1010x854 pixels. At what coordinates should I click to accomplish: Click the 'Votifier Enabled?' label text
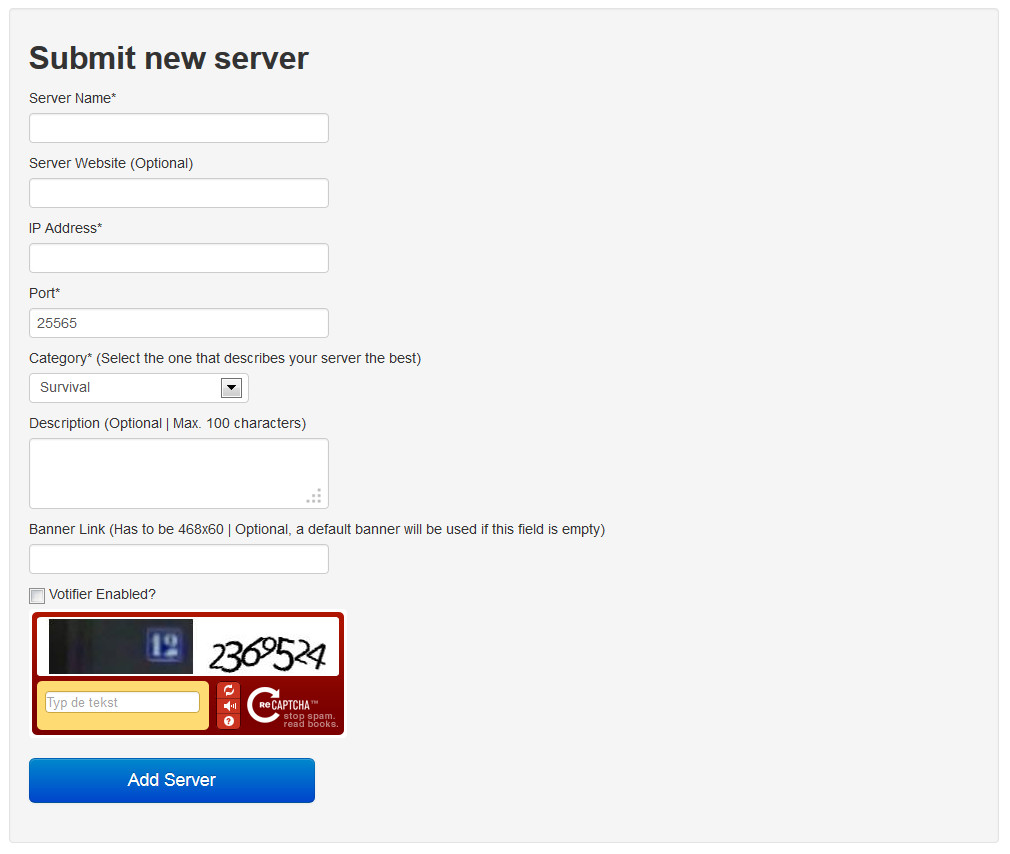pos(102,594)
